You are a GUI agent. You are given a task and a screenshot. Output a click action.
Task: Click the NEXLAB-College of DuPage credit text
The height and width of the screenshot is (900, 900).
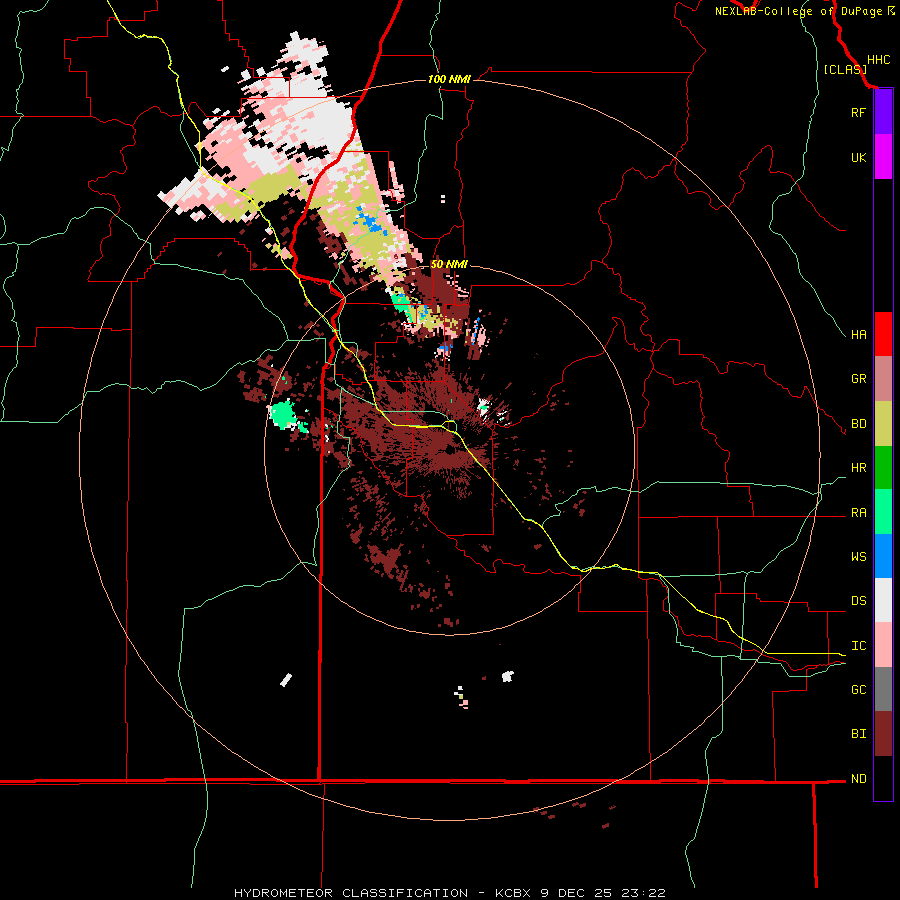coord(800,11)
